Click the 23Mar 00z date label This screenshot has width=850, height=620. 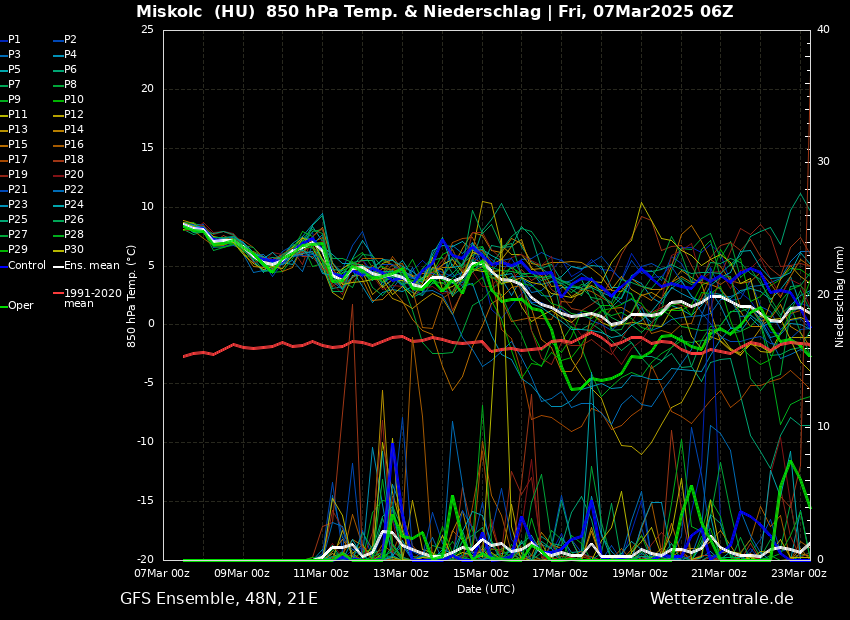pos(798,574)
